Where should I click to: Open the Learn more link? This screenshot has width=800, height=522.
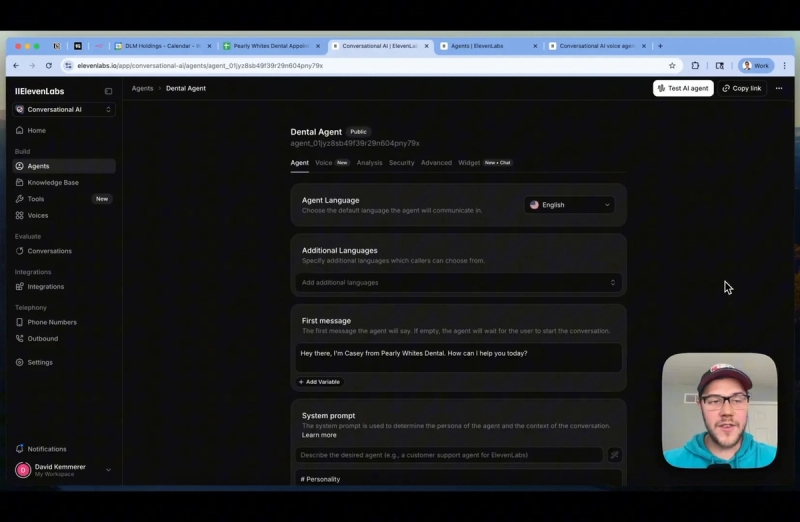click(x=319, y=435)
